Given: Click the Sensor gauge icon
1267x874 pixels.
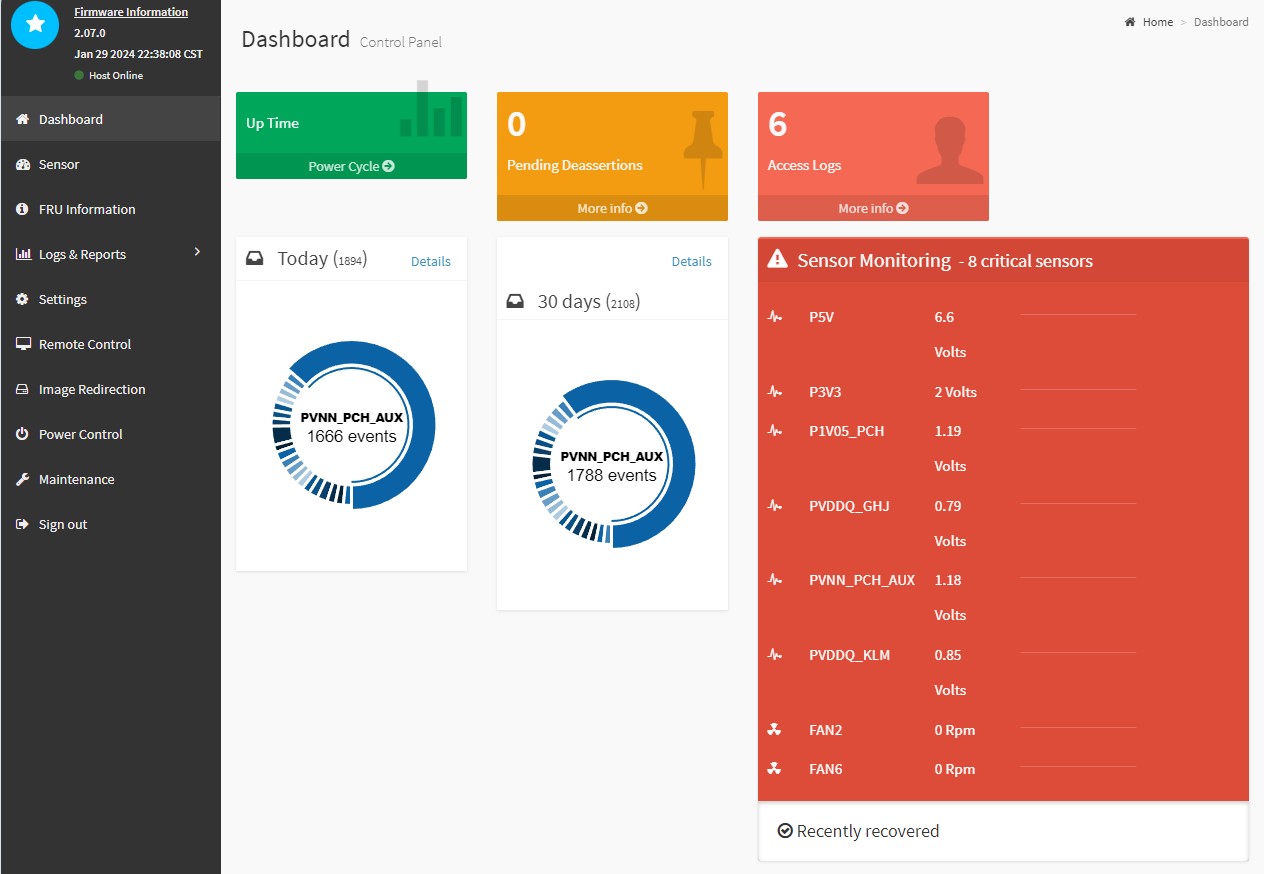Looking at the screenshot, I should pyautogui.click(x=22, y=165).
